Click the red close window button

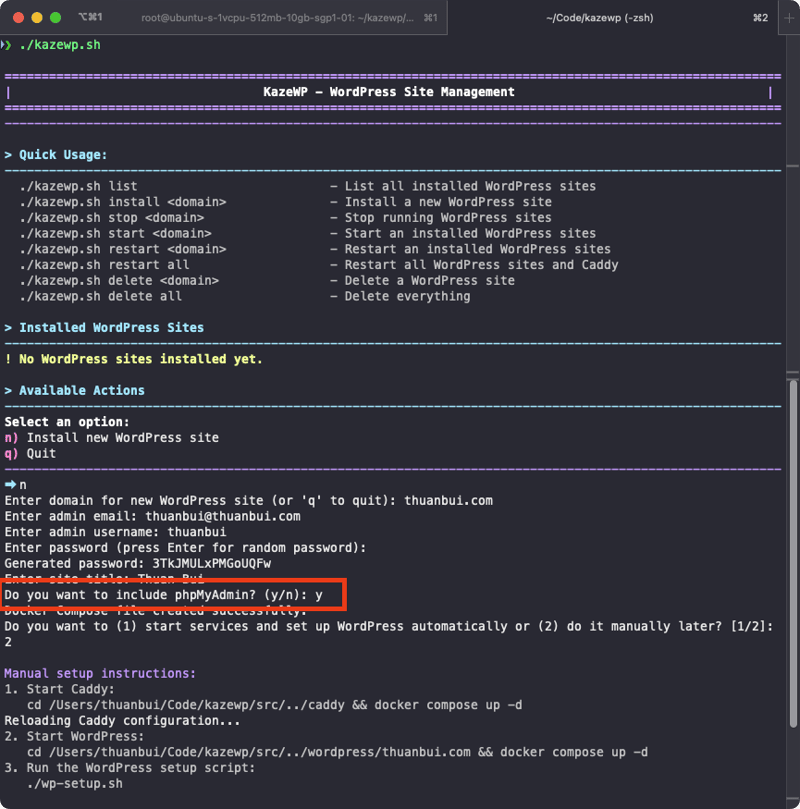click(19, 18)
